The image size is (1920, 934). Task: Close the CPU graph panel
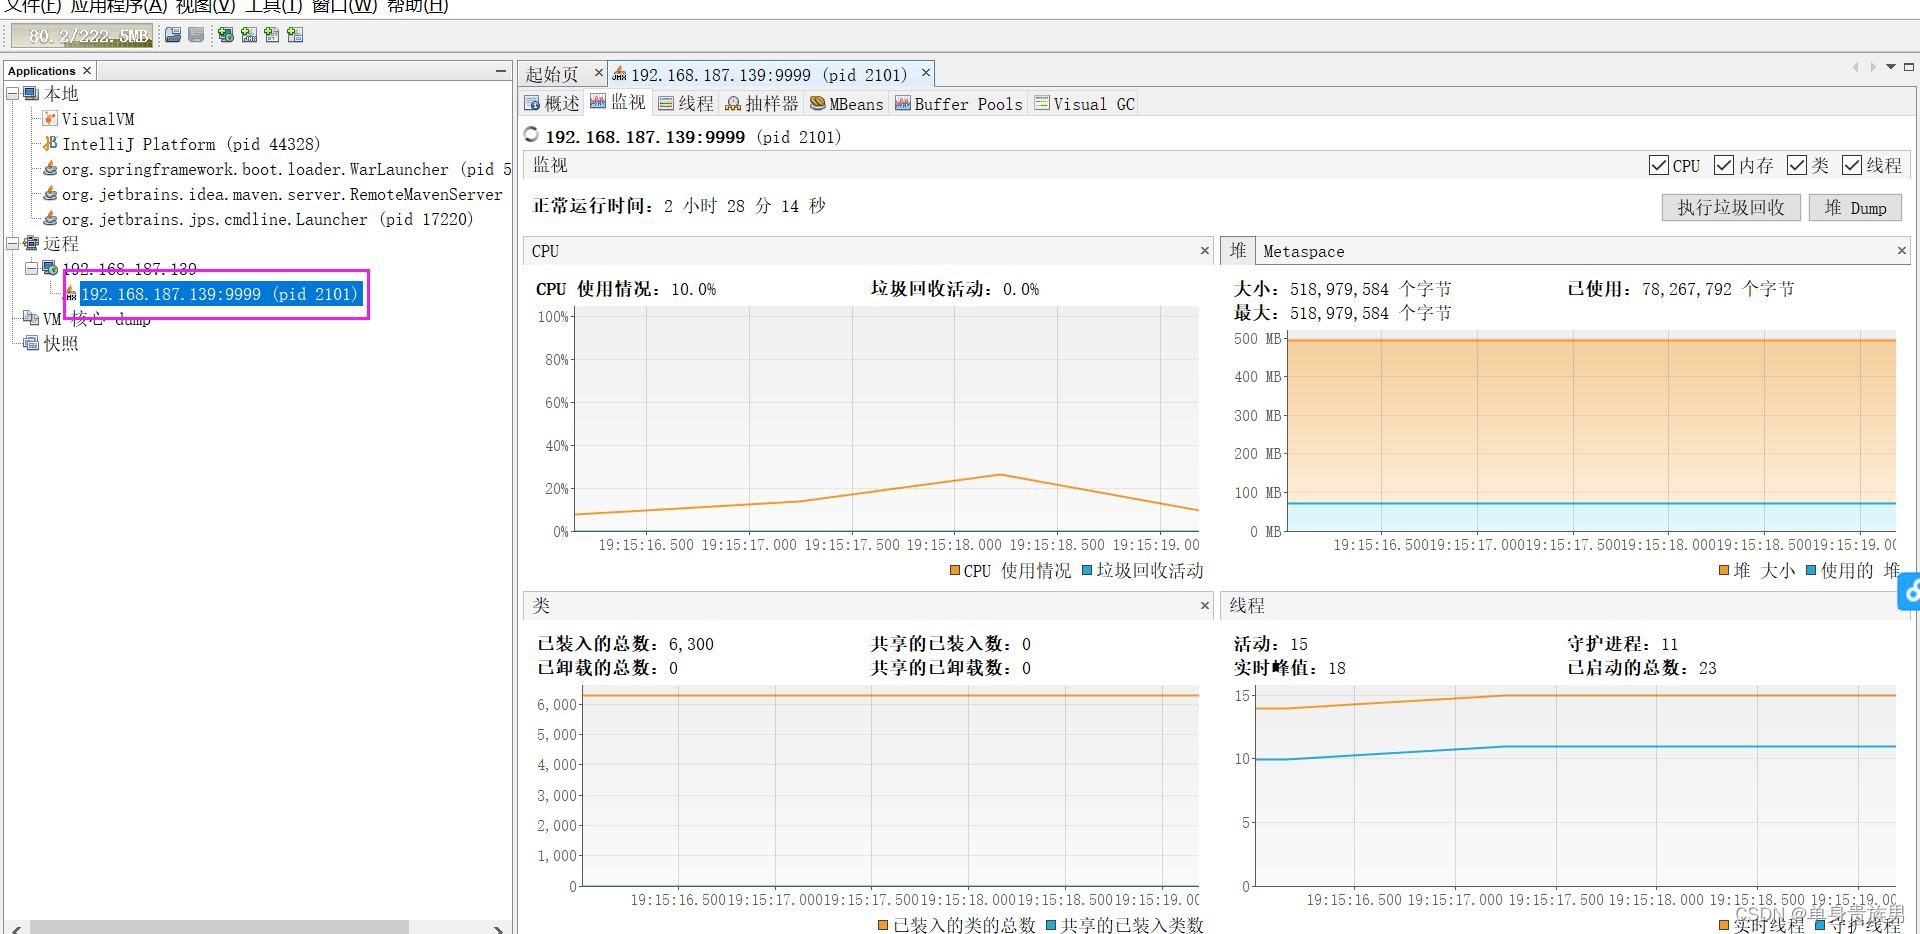point(1205,250)
